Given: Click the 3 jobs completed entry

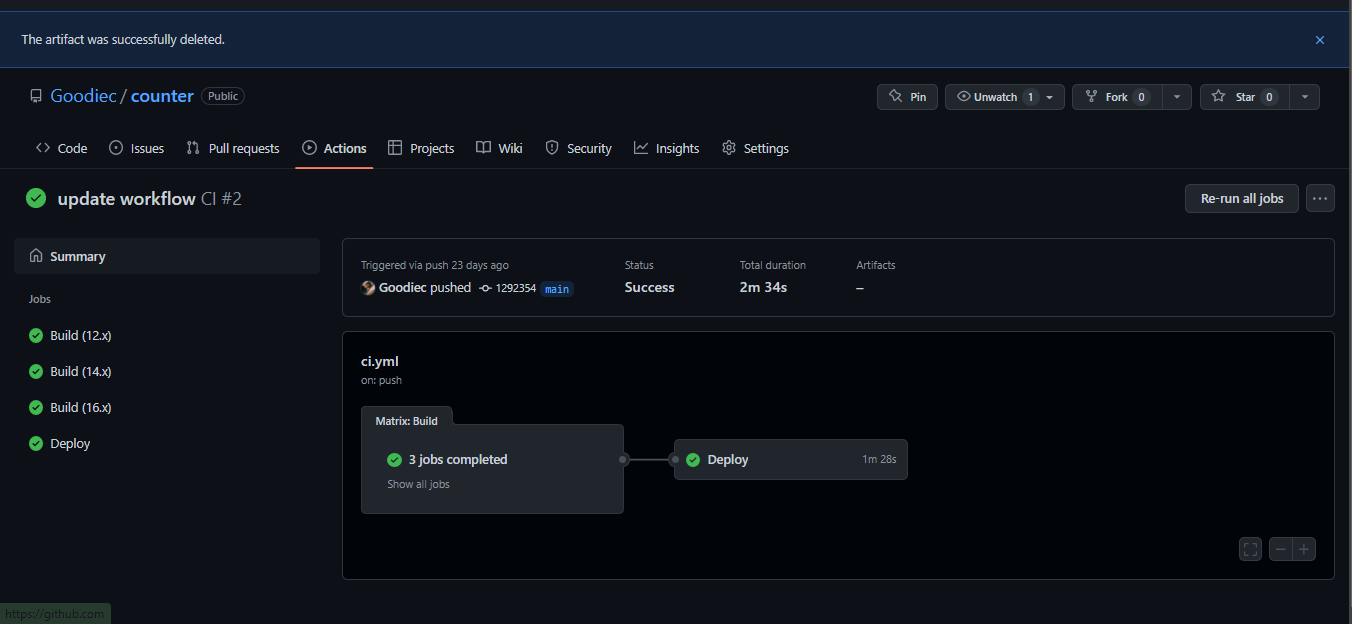Looking at the screenshot, I should [x=458, y=460].
